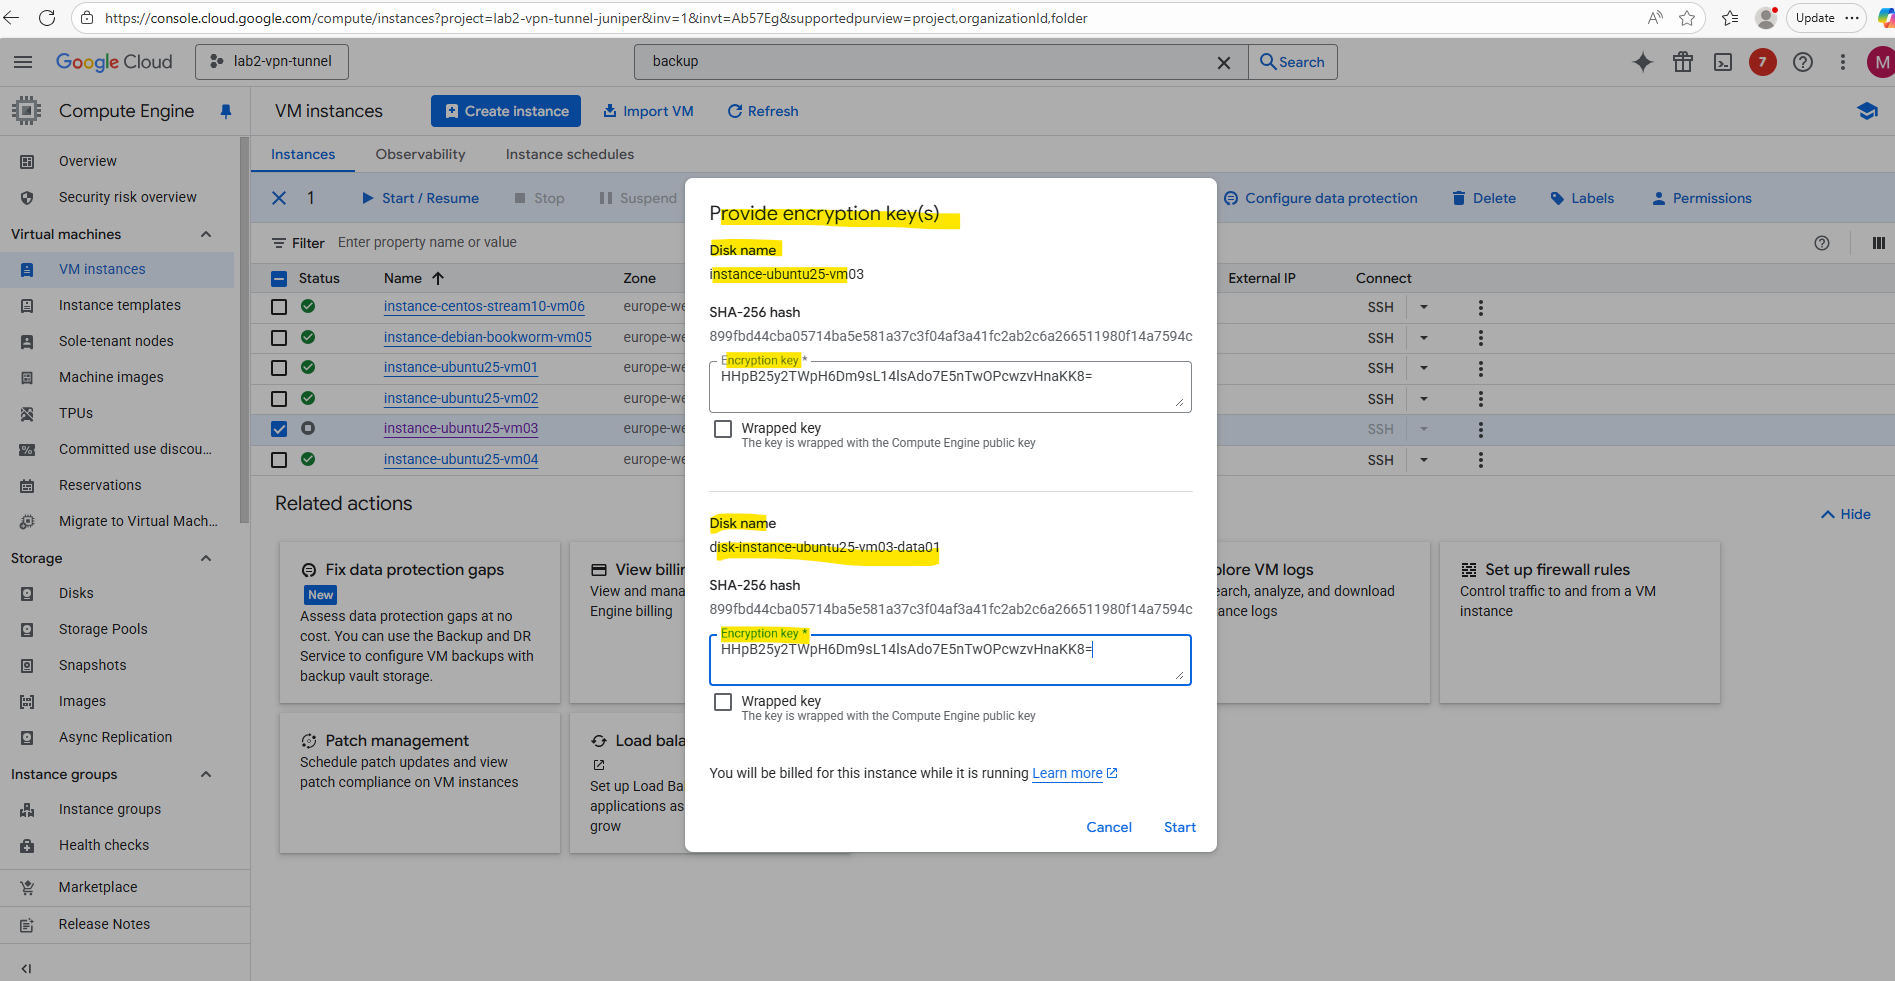Click the Gemini AI sparkle icon
Image resolution: width=1895 pixels, height=981 pixels.
(x=1643, y=62)
